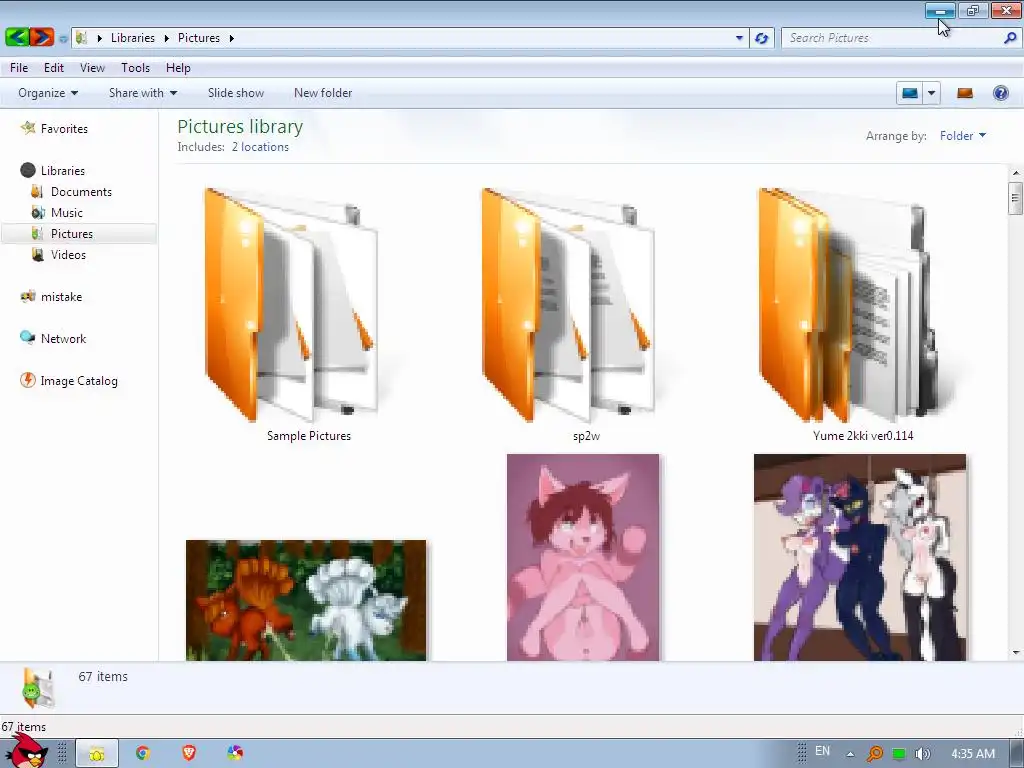Open Videos library in sidebar
The height and width of the screenshot is (768, 1024).
68,255
